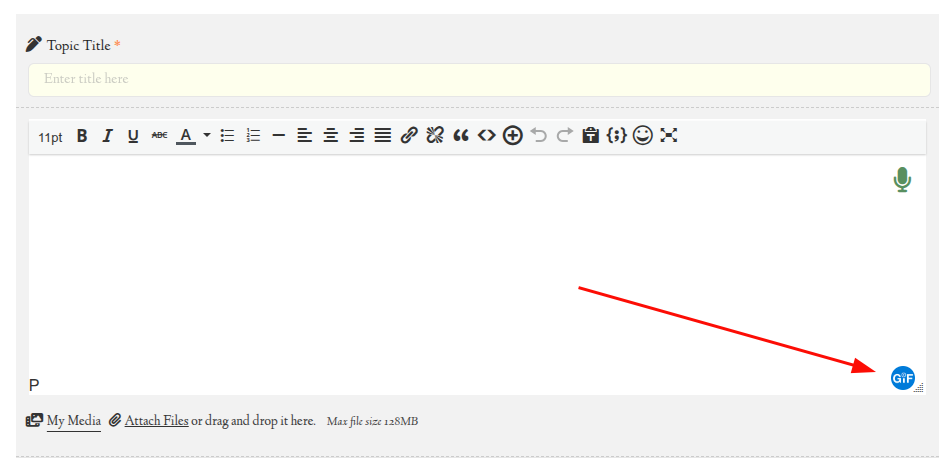Insert a numbered list
Viewport: 949px width, 458px height.
(x=253, y=136)
